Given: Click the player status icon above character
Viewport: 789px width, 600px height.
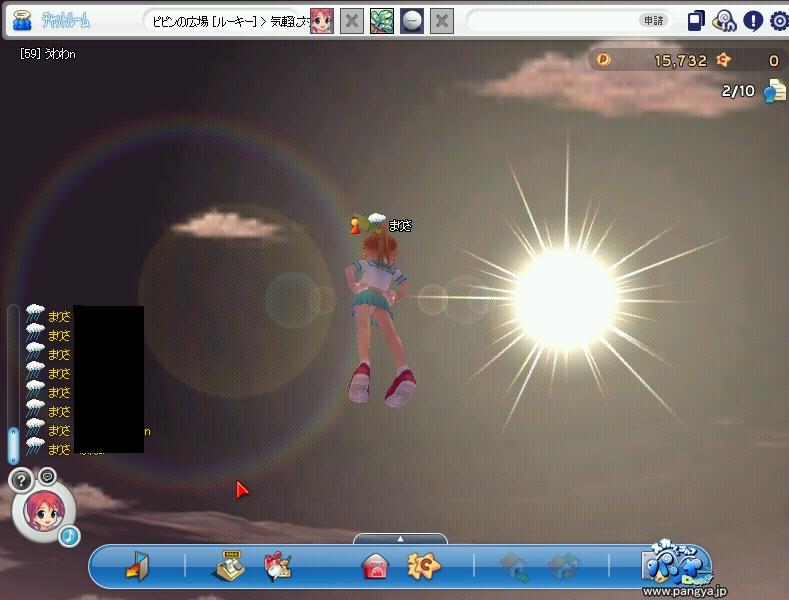Looking at the screenshot, I should coord(355,225).
